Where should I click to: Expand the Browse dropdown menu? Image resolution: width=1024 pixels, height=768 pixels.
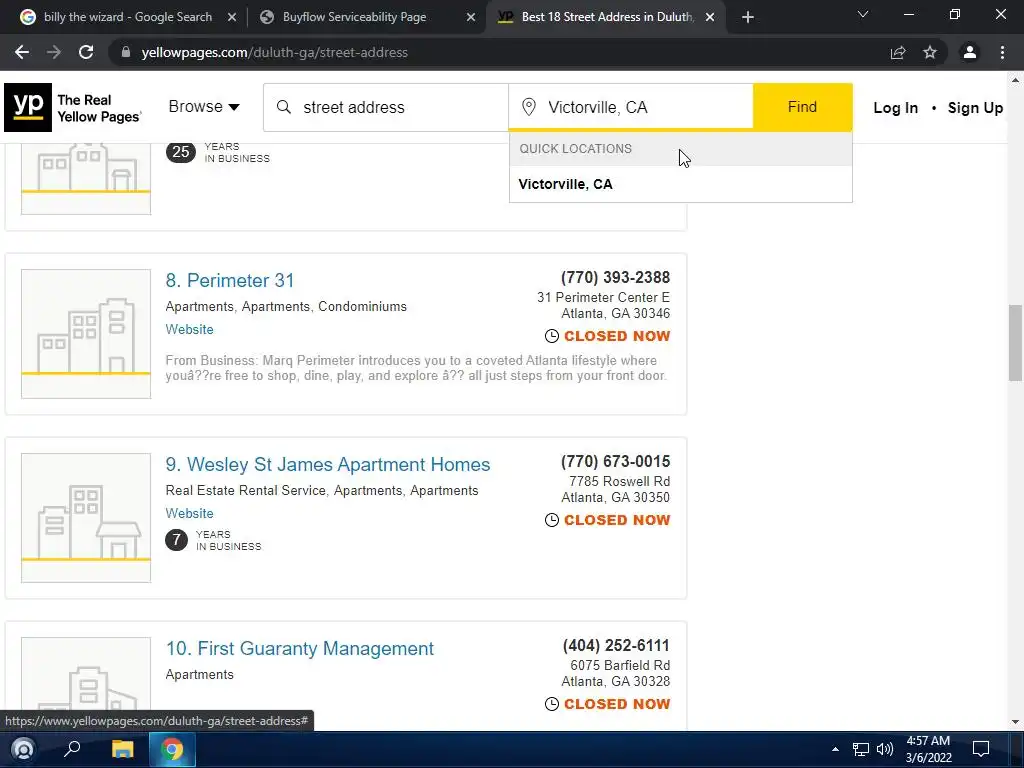(x=204, y=106)
